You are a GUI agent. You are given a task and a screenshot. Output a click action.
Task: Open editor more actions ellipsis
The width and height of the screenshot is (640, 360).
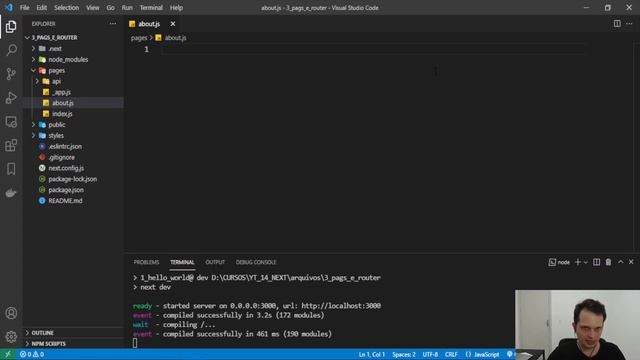[629, 24]
